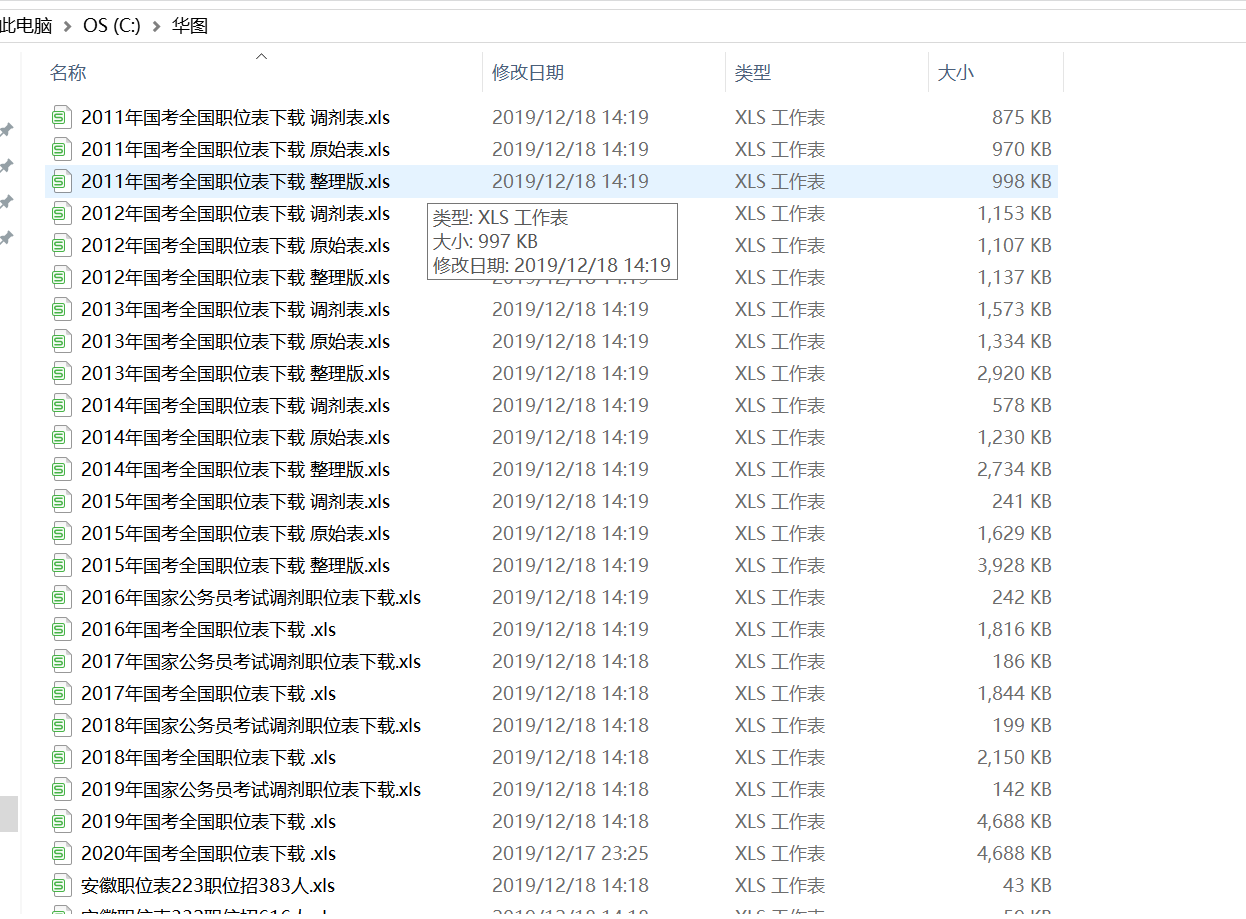Image resolution: width=1246 pixels, height=919 pixels.
Task: Click size value 43 KB
Action: tap(1027, 885)
